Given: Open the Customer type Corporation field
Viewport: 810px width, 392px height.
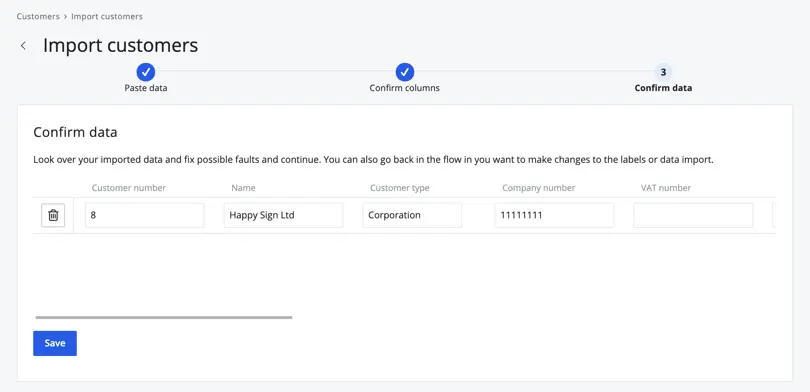Looking at the screenshot, I should point(412,215).
